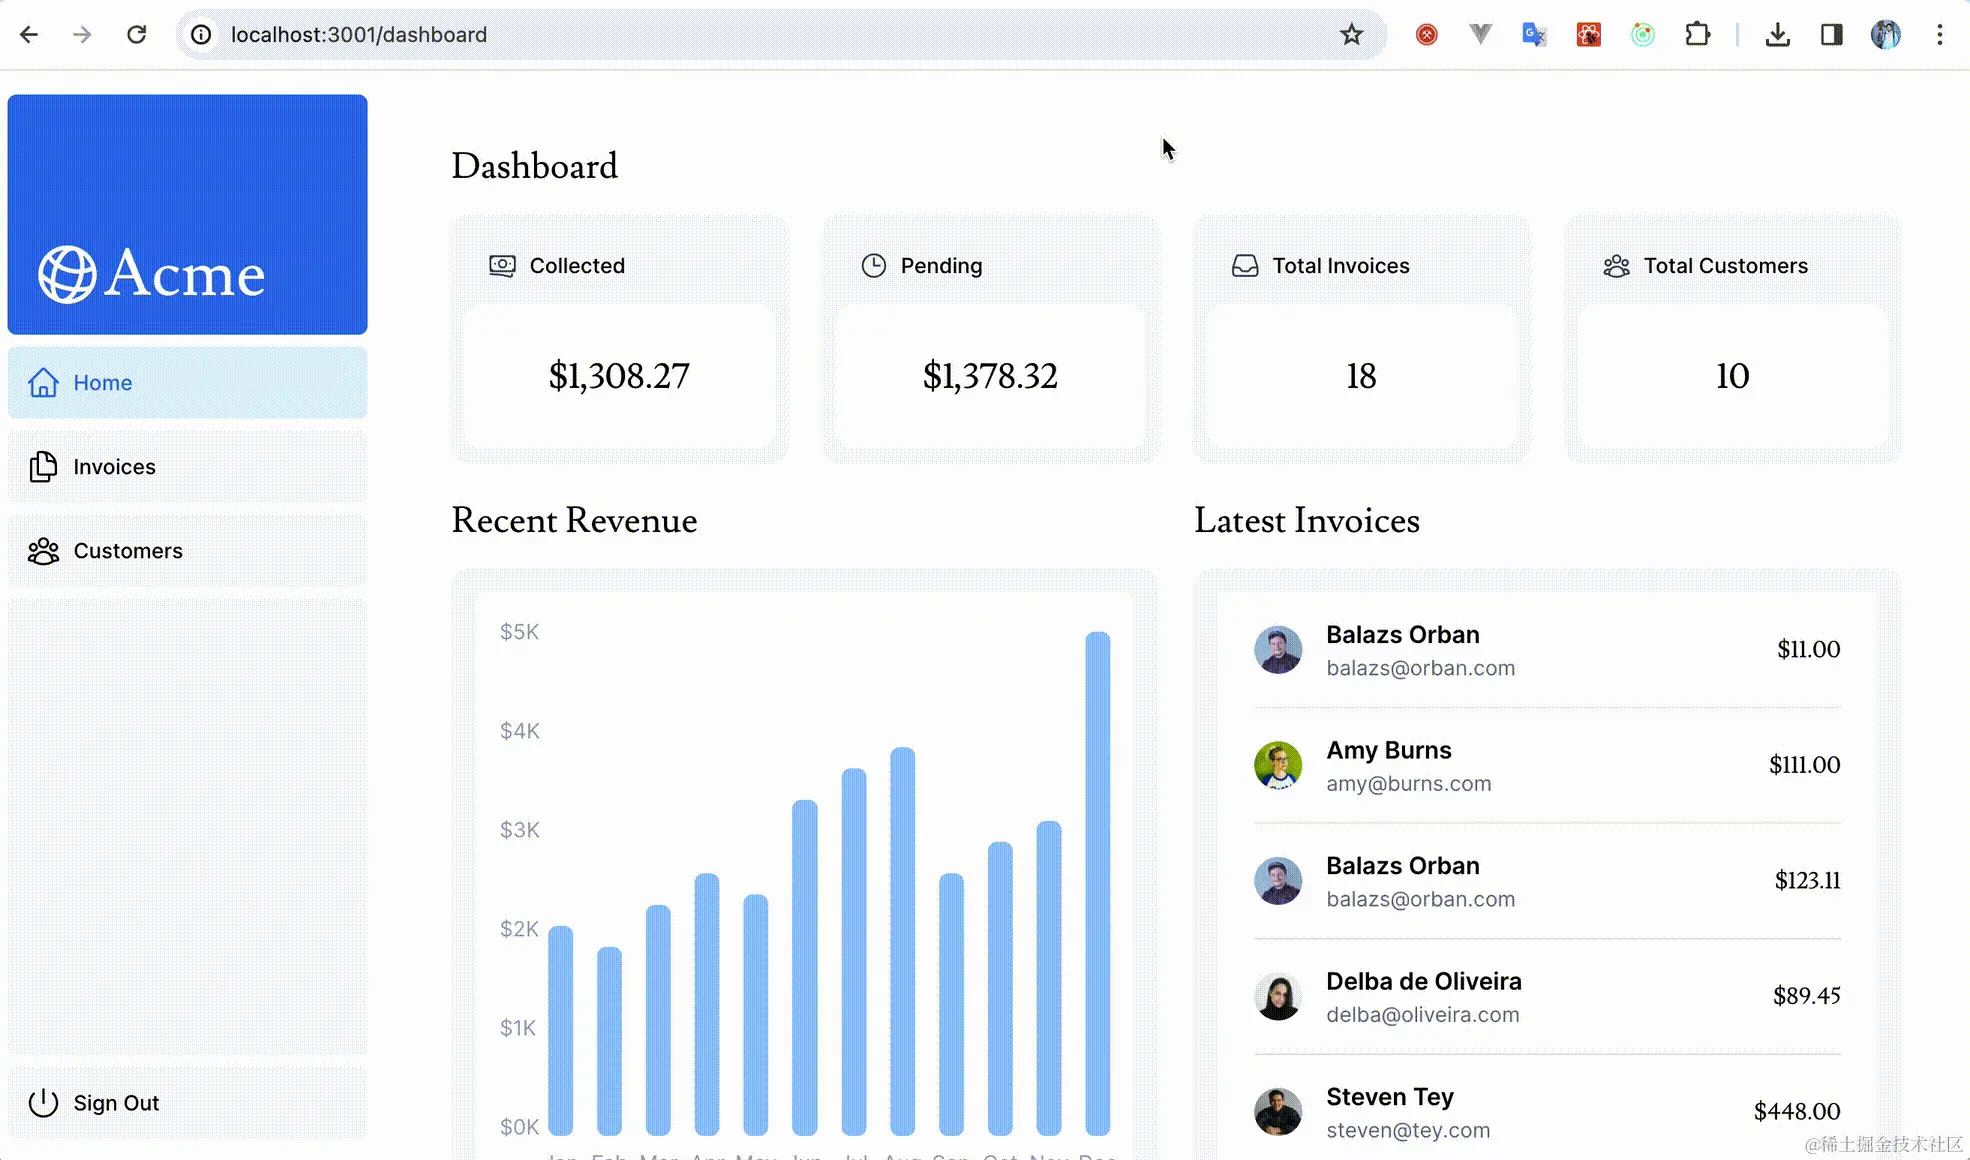The width and height of the screenshot is (1970, 1160).
Task: Open Chrome three-dot menu
Action: click(x=1939, y=35)
